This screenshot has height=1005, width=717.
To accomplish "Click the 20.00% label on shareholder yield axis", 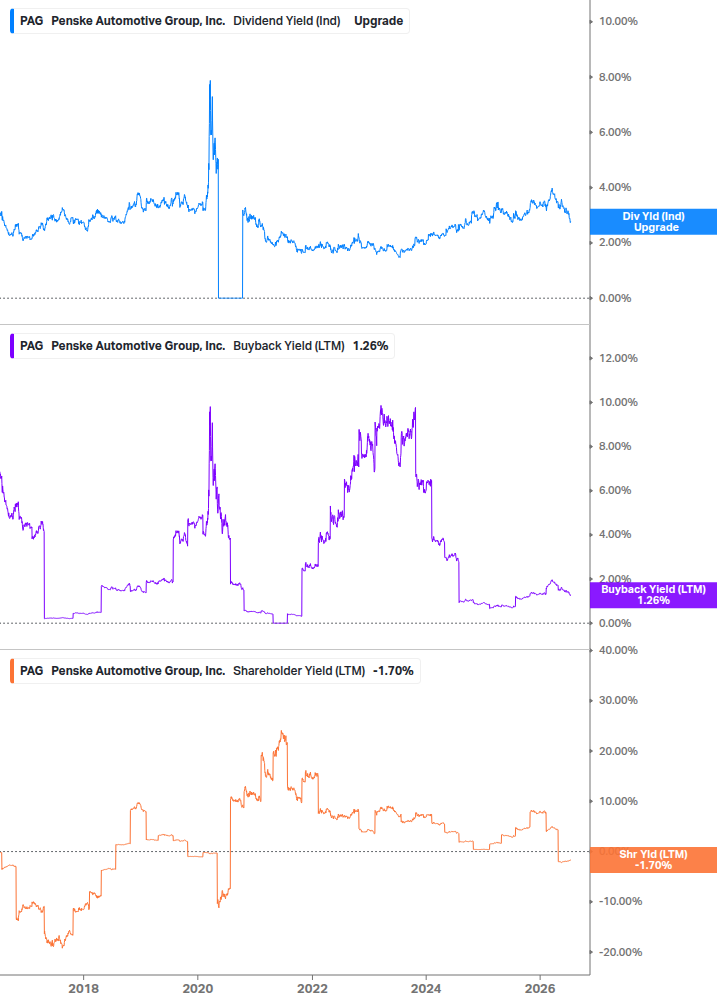I will click(x=618, y=751).
